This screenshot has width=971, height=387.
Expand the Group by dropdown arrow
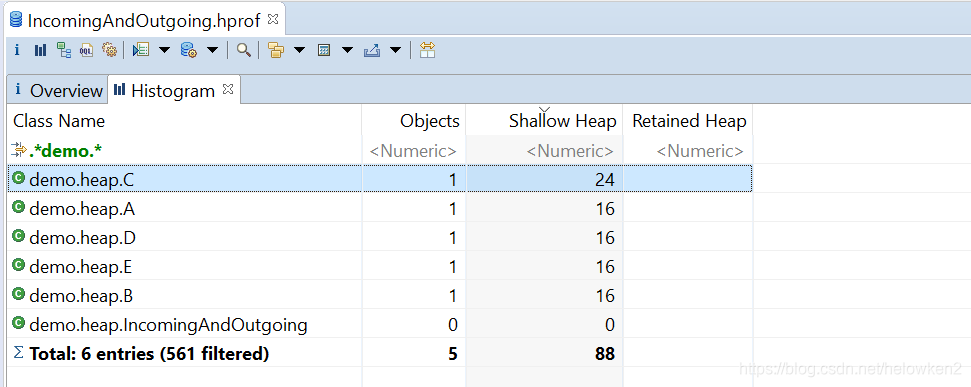point(299,50)
